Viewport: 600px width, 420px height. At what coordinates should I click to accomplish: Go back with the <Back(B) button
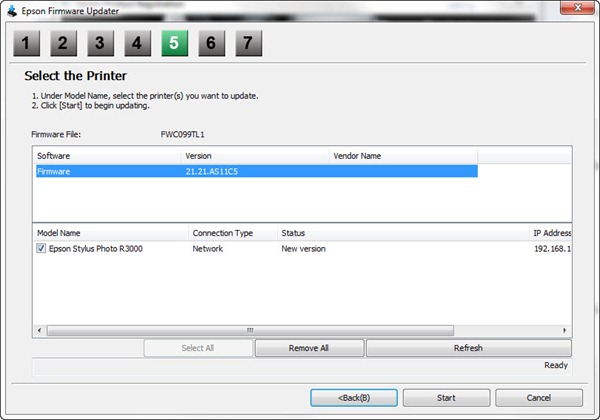[354, 398]
